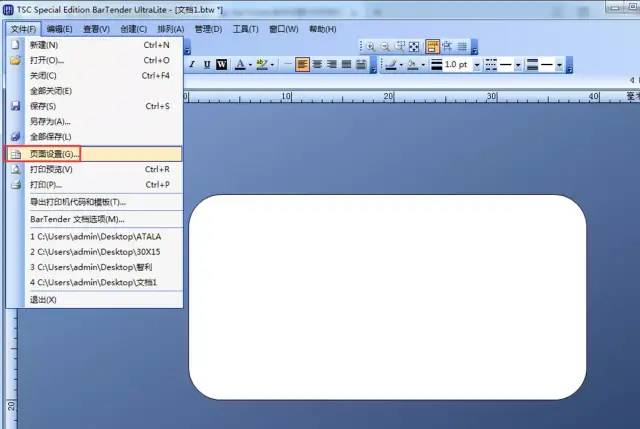640x429 pixels.
Task: Select 全部关闭(E) menu entry
Action: coord(94,91)
